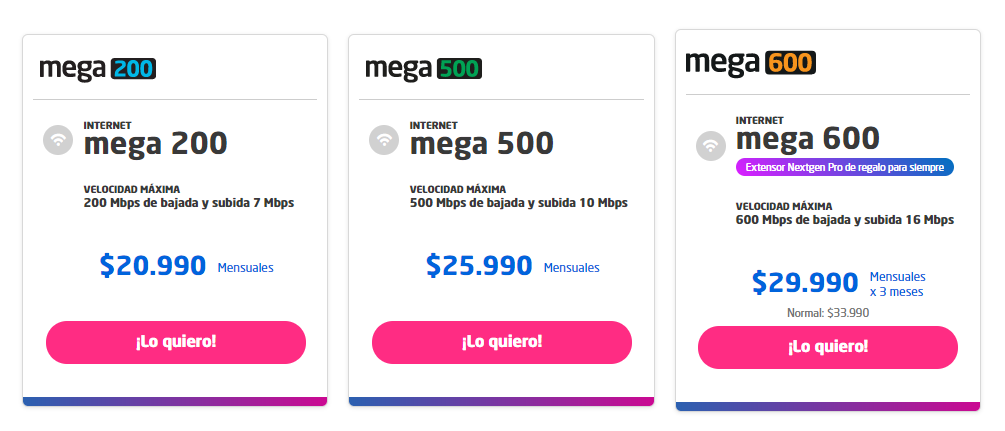Click the wifi icon beside mega 600
The image size is (1005, 431).
tap(711, 146)
